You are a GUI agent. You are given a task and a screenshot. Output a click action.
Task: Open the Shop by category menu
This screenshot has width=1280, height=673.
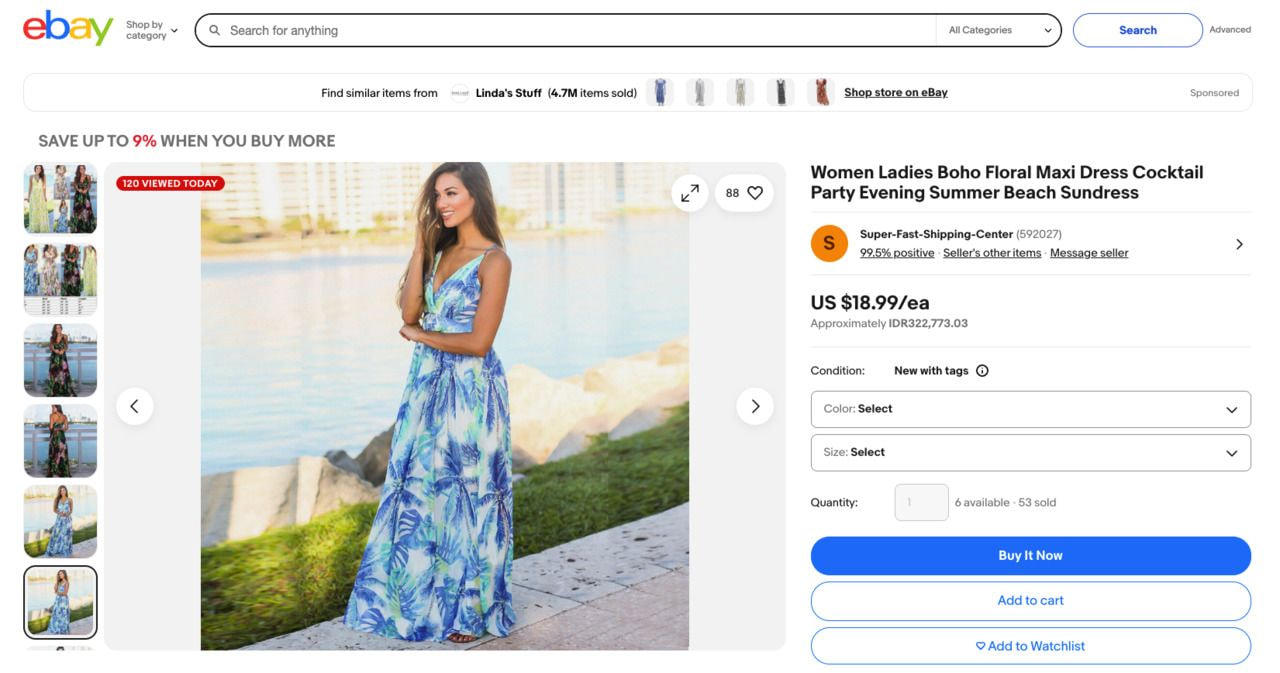click(x=150, y=29)
